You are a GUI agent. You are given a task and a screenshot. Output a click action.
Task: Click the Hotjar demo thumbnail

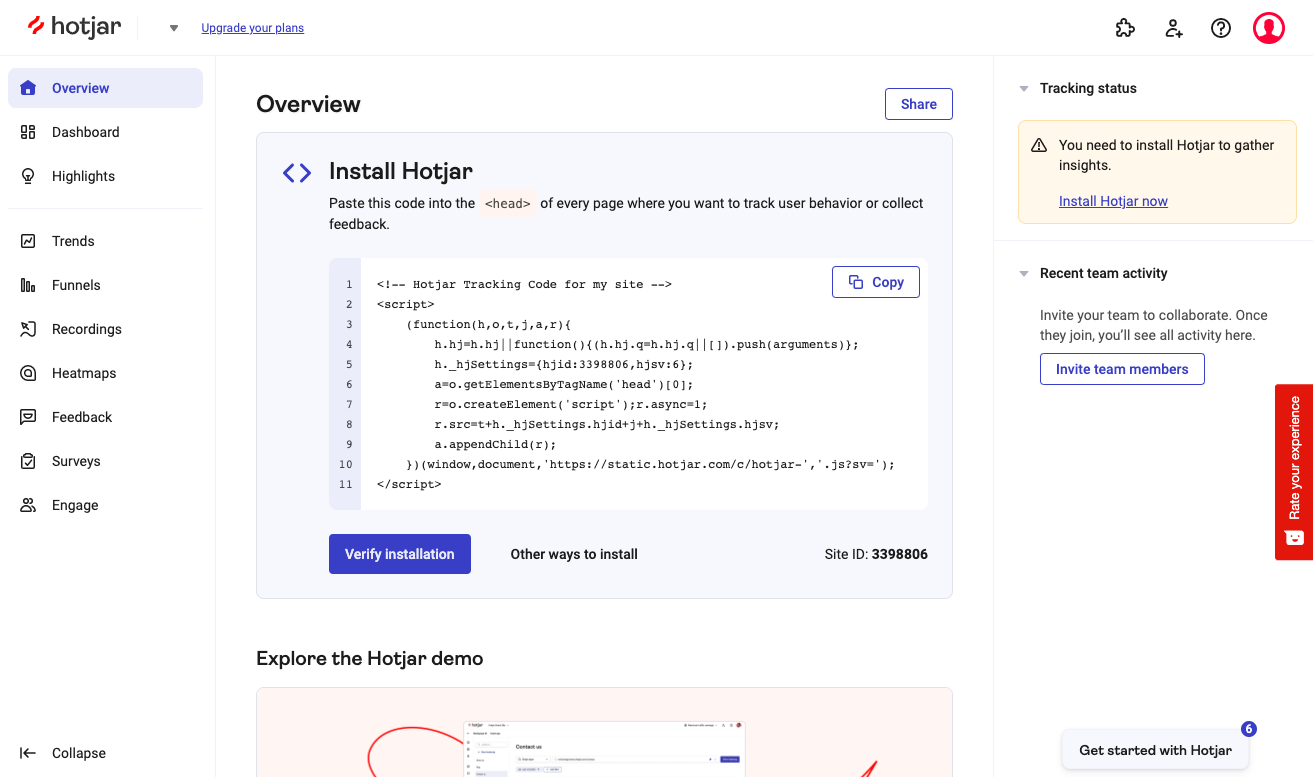click(604, 733)
